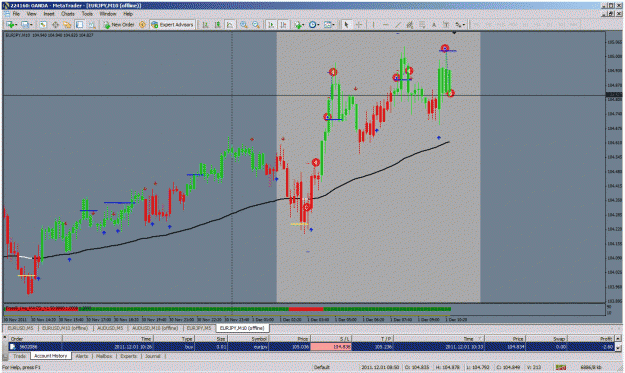Open the Insert menu

pyautogui.click(x=49, y=14)
